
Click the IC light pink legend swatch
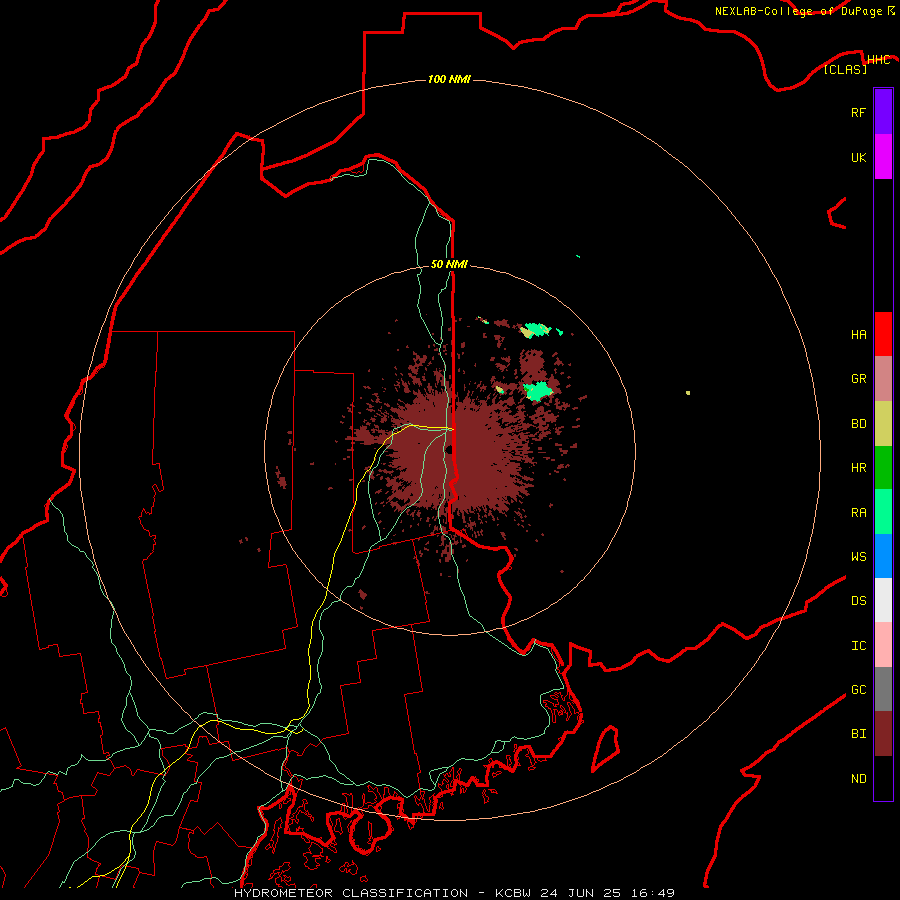click(x=883, y=645)
